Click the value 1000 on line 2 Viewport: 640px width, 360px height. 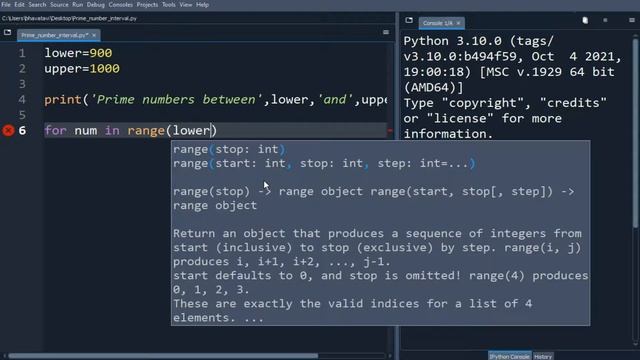(x=104, y=69)
